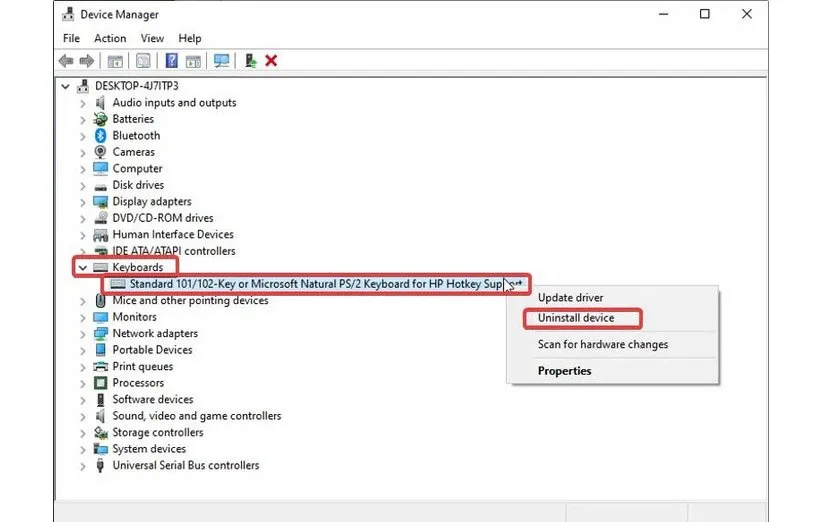This screenshot has width=822, height=522.
Task: Click the Bluetooth category icon
Action: pos(101,135)
